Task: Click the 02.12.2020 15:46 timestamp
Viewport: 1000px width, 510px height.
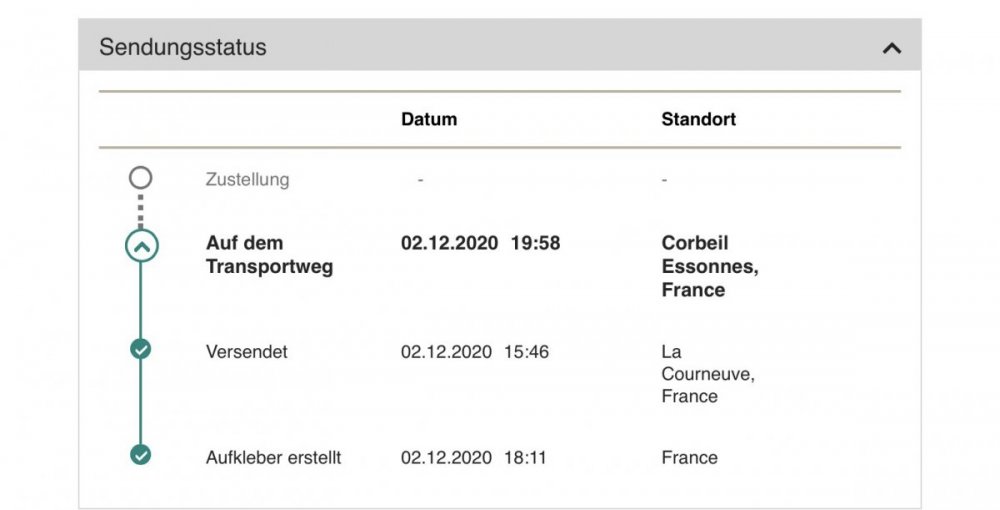Action: coord(474,352)
